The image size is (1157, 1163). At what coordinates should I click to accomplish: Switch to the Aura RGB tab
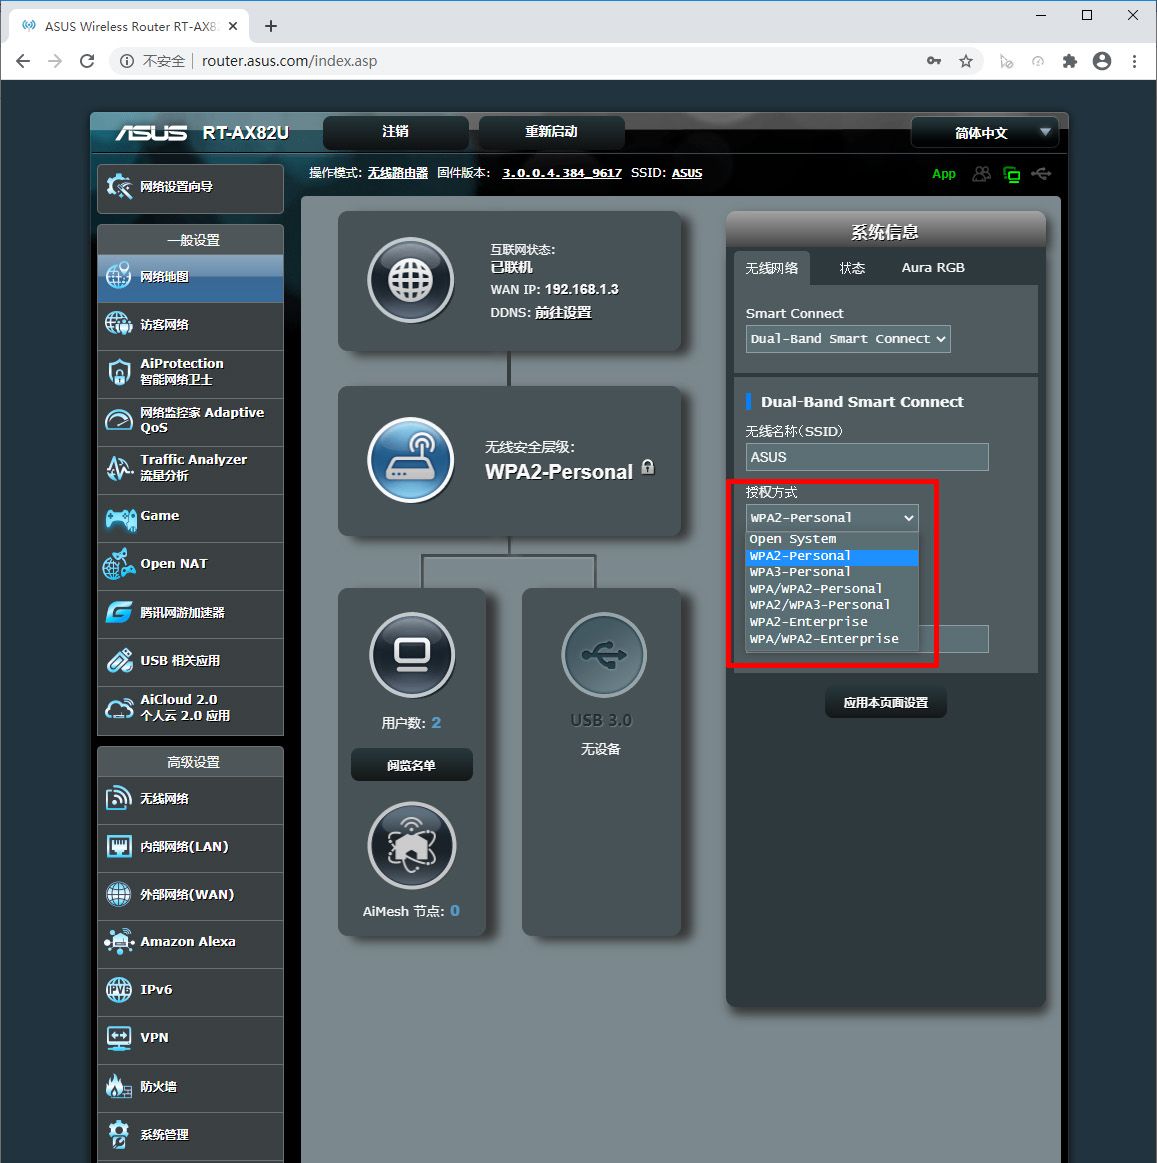(932, 268)
